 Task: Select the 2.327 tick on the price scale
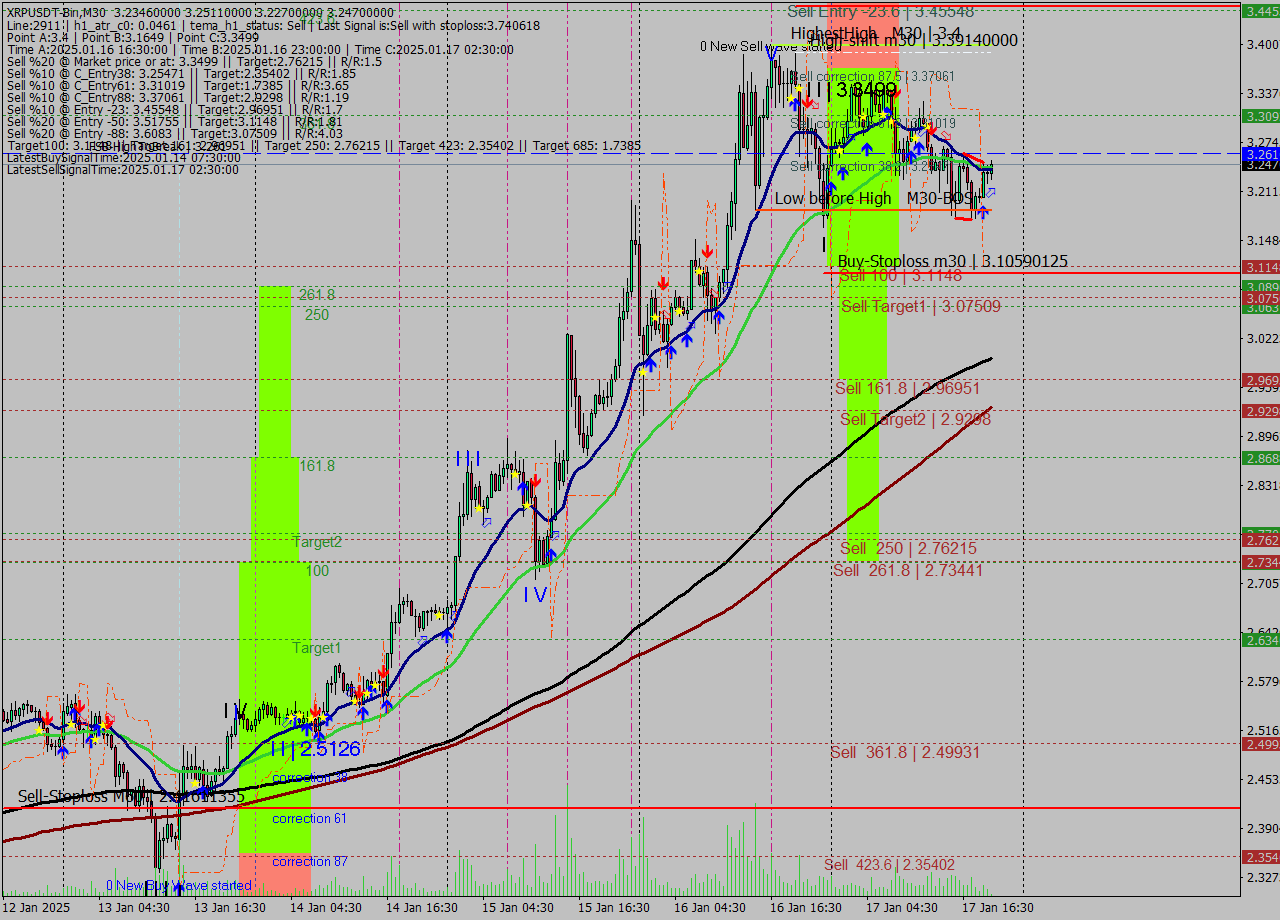click(1261, 877)
